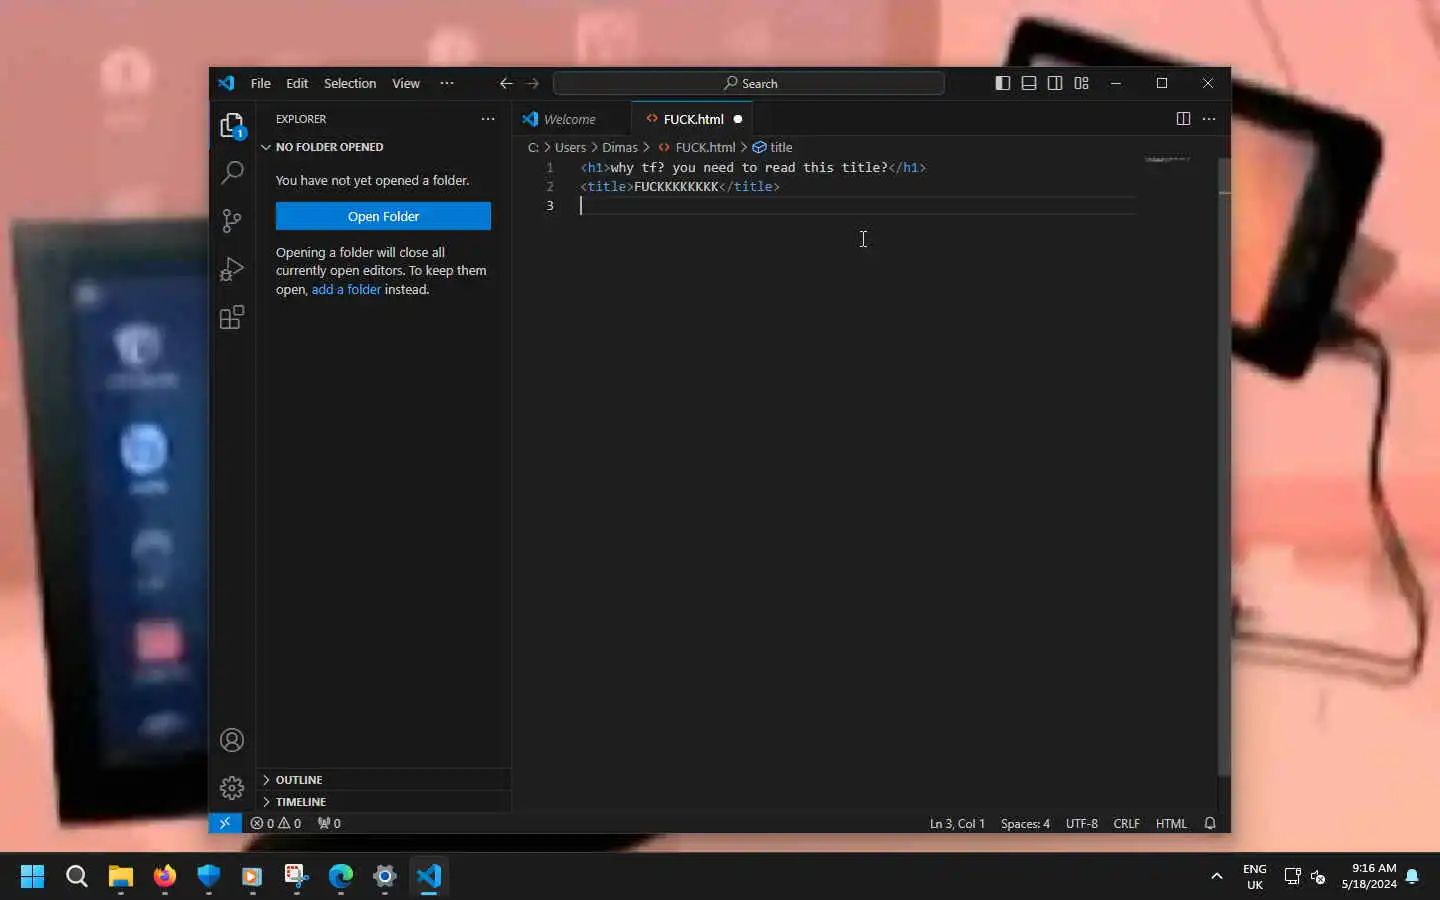This screenshot has width=1440, height=900.
Task: Launch Firefox from the taskbar
Action: pyautogui.click(x=165, y=876)
